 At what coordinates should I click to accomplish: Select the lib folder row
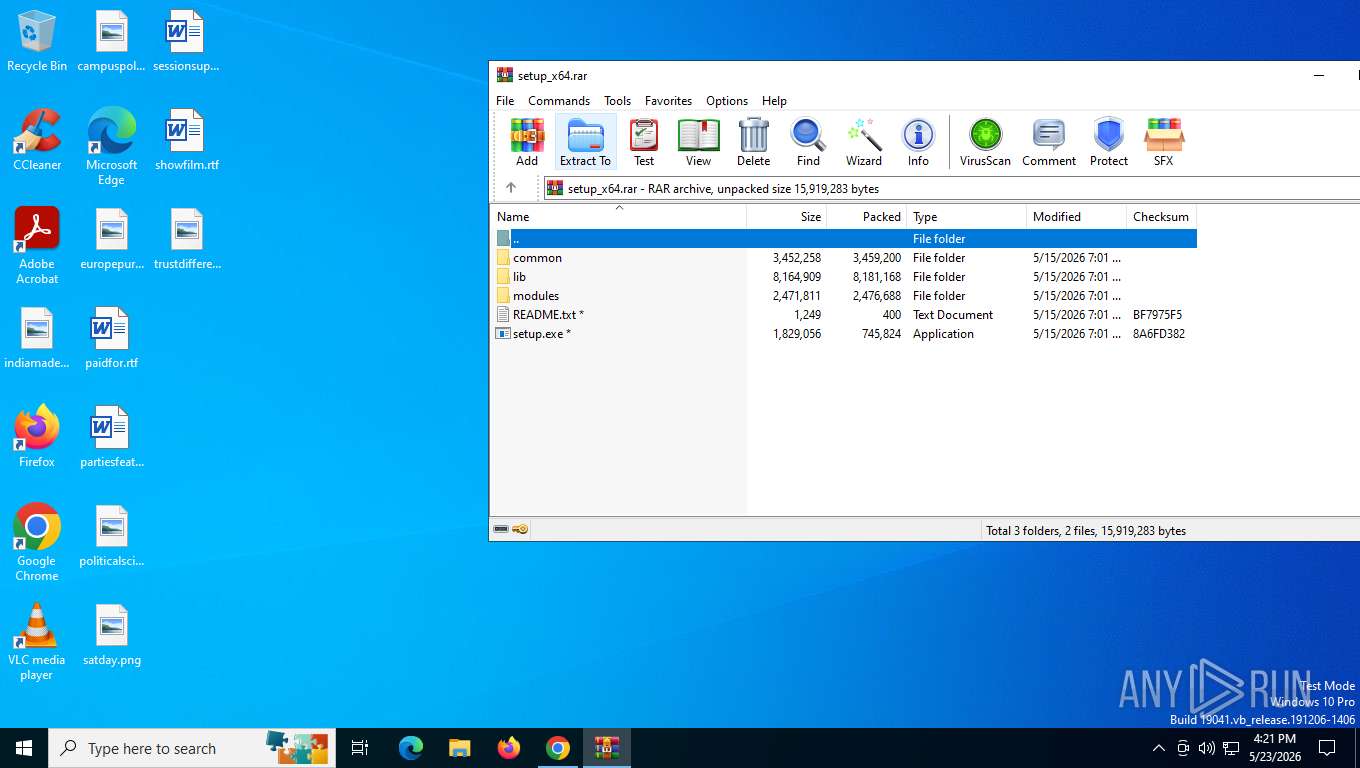(844, 277)
